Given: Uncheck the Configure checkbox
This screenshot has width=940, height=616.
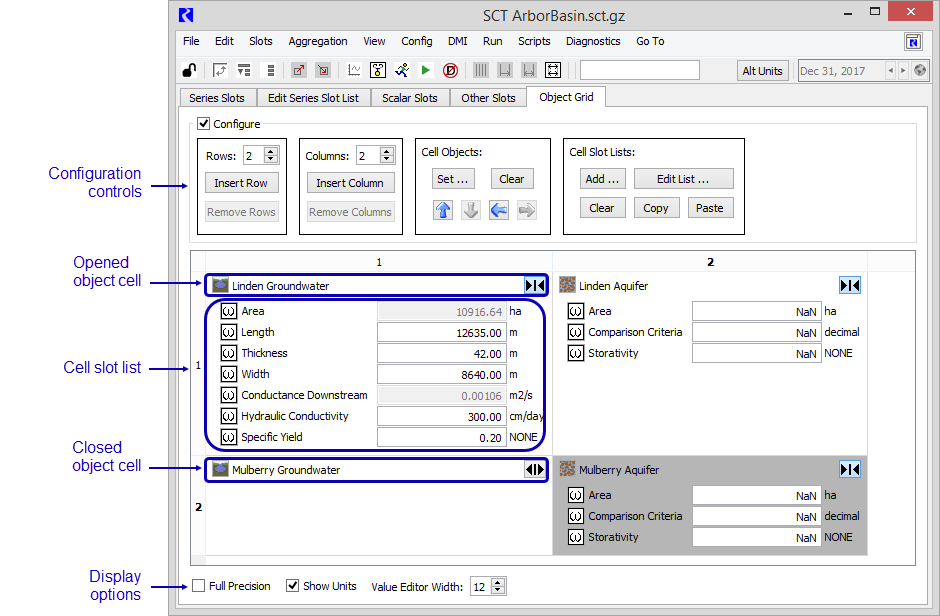Looking at the screenshot, I should point(204,124).
